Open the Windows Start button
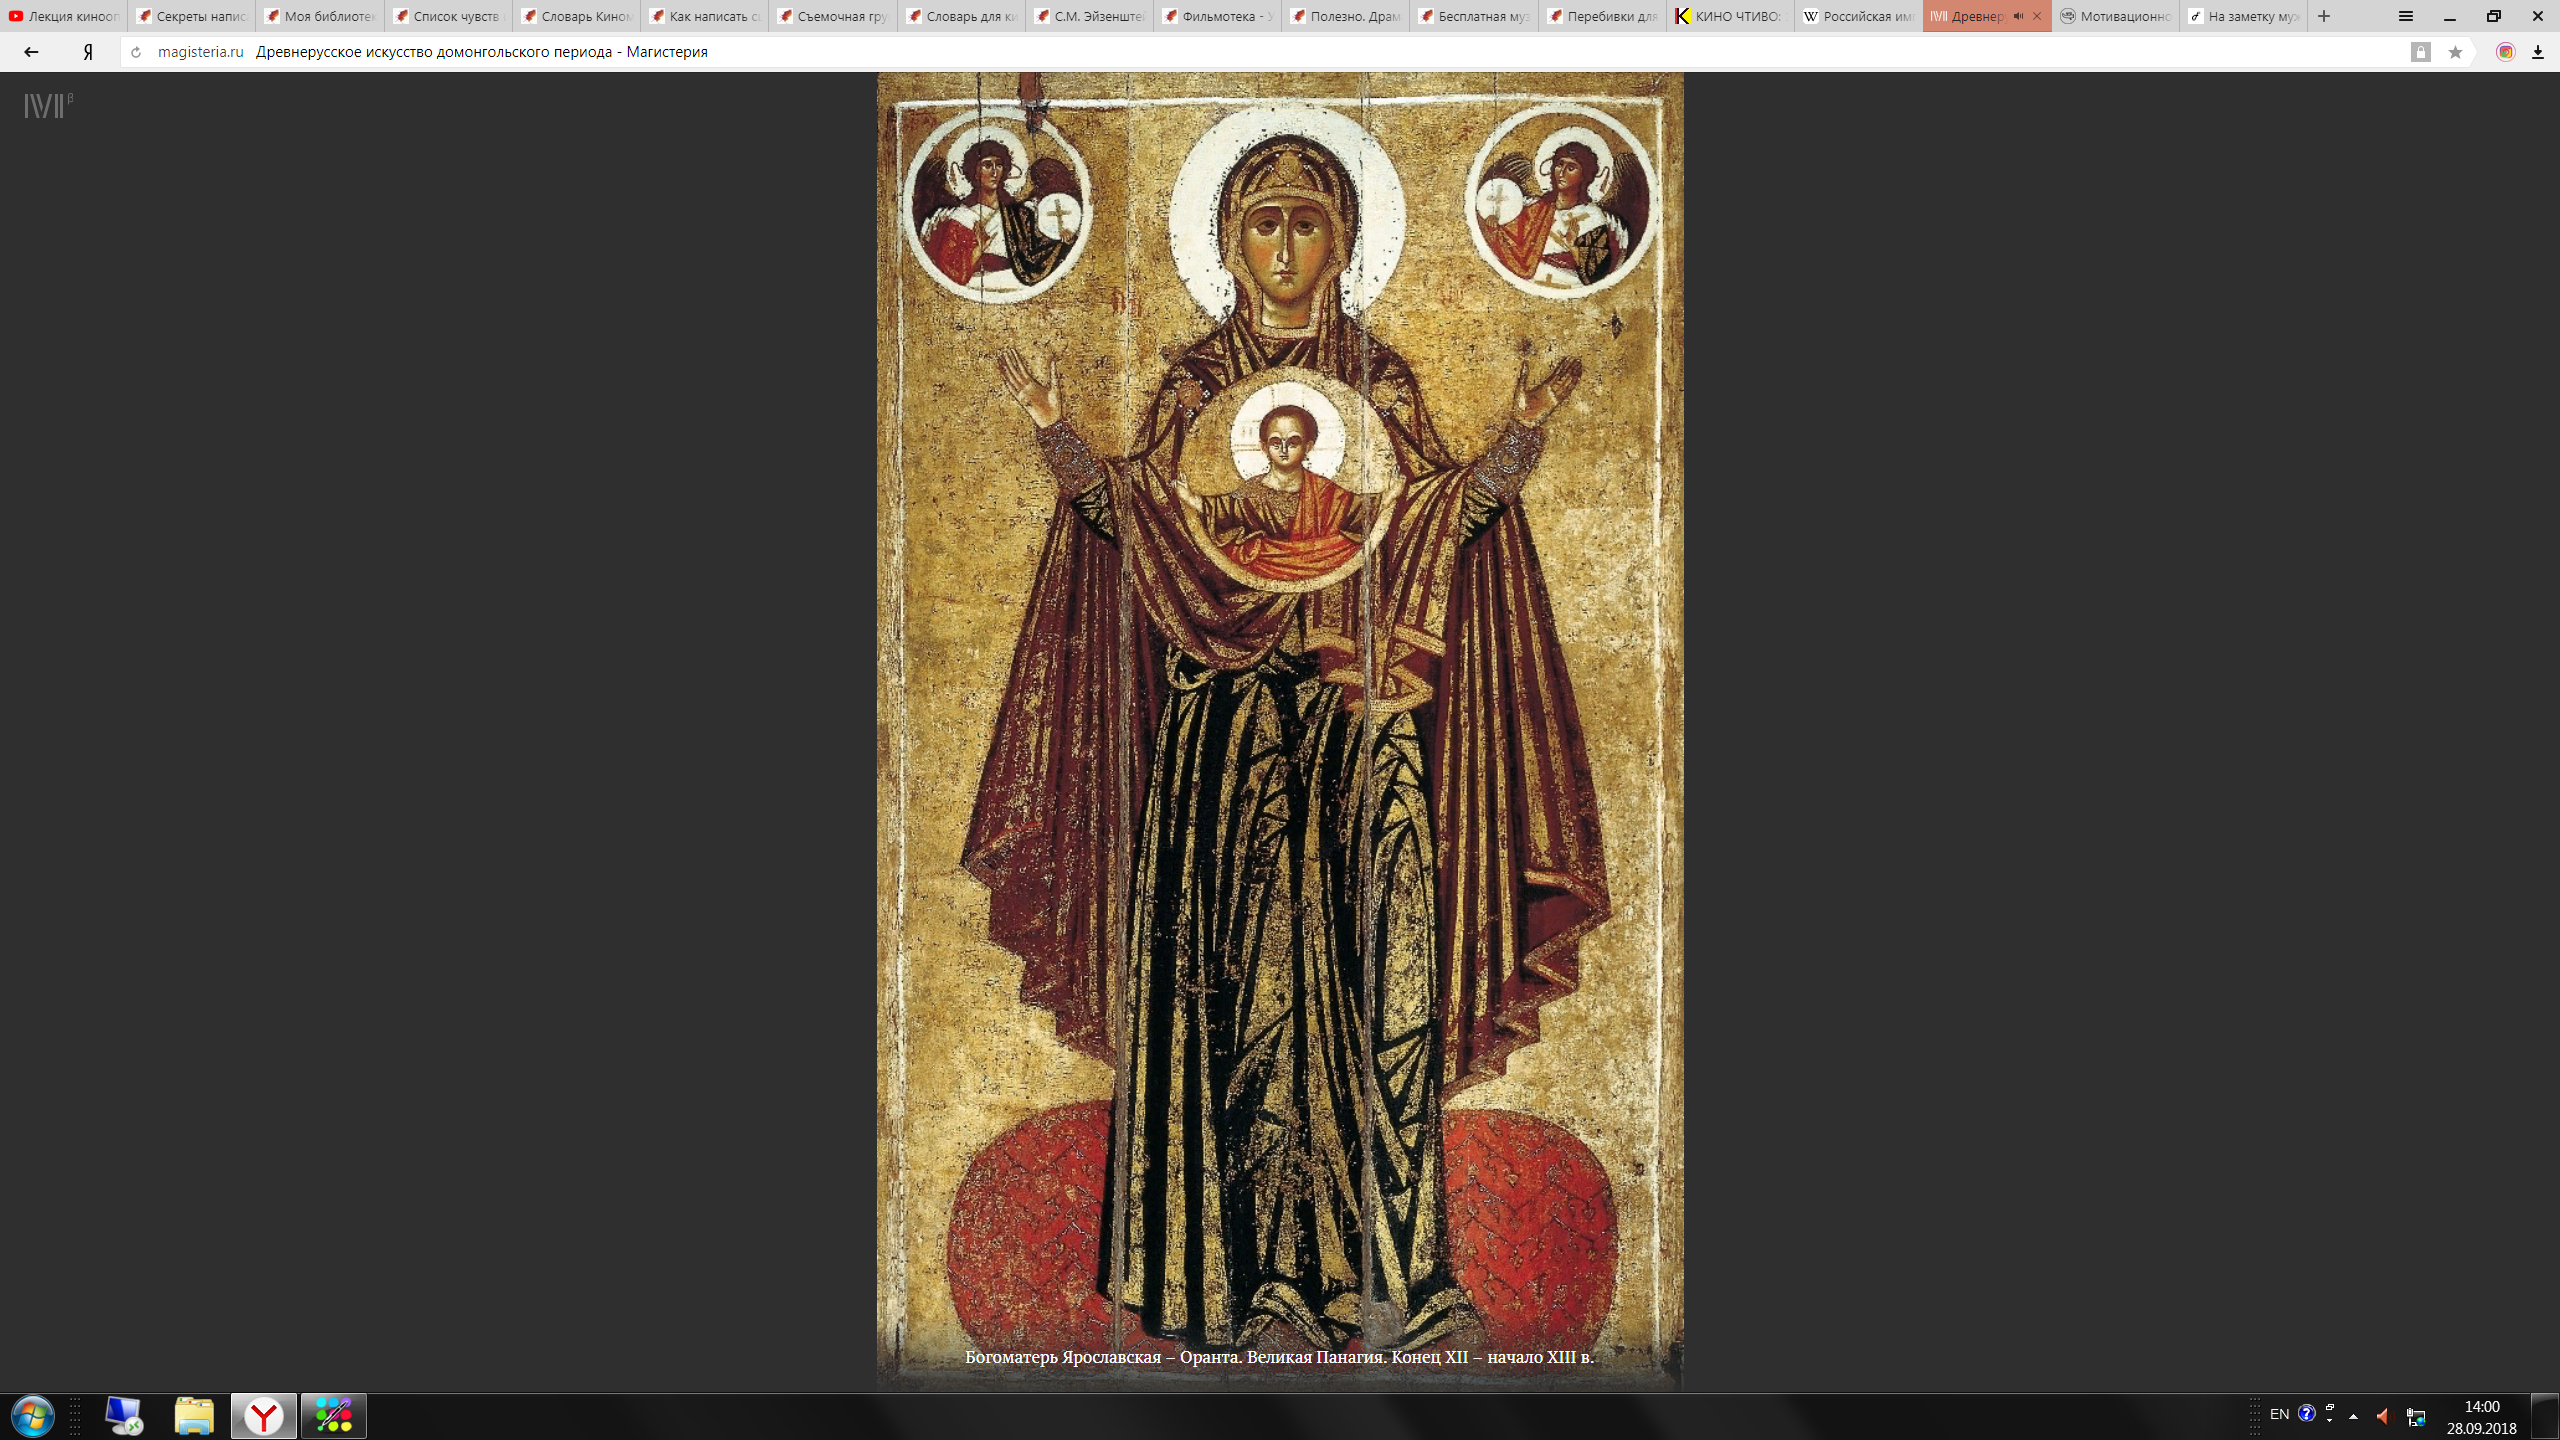The image size is (2560, 1440). tap(32, 1416)
